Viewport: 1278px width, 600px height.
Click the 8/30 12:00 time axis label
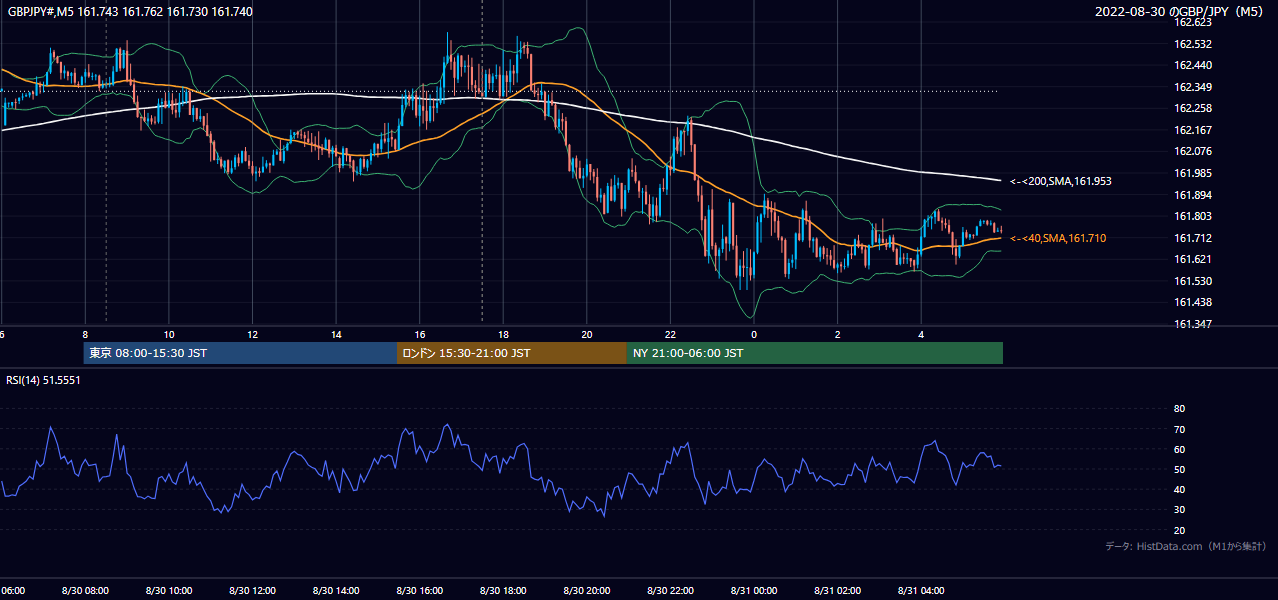pos(251,591)
